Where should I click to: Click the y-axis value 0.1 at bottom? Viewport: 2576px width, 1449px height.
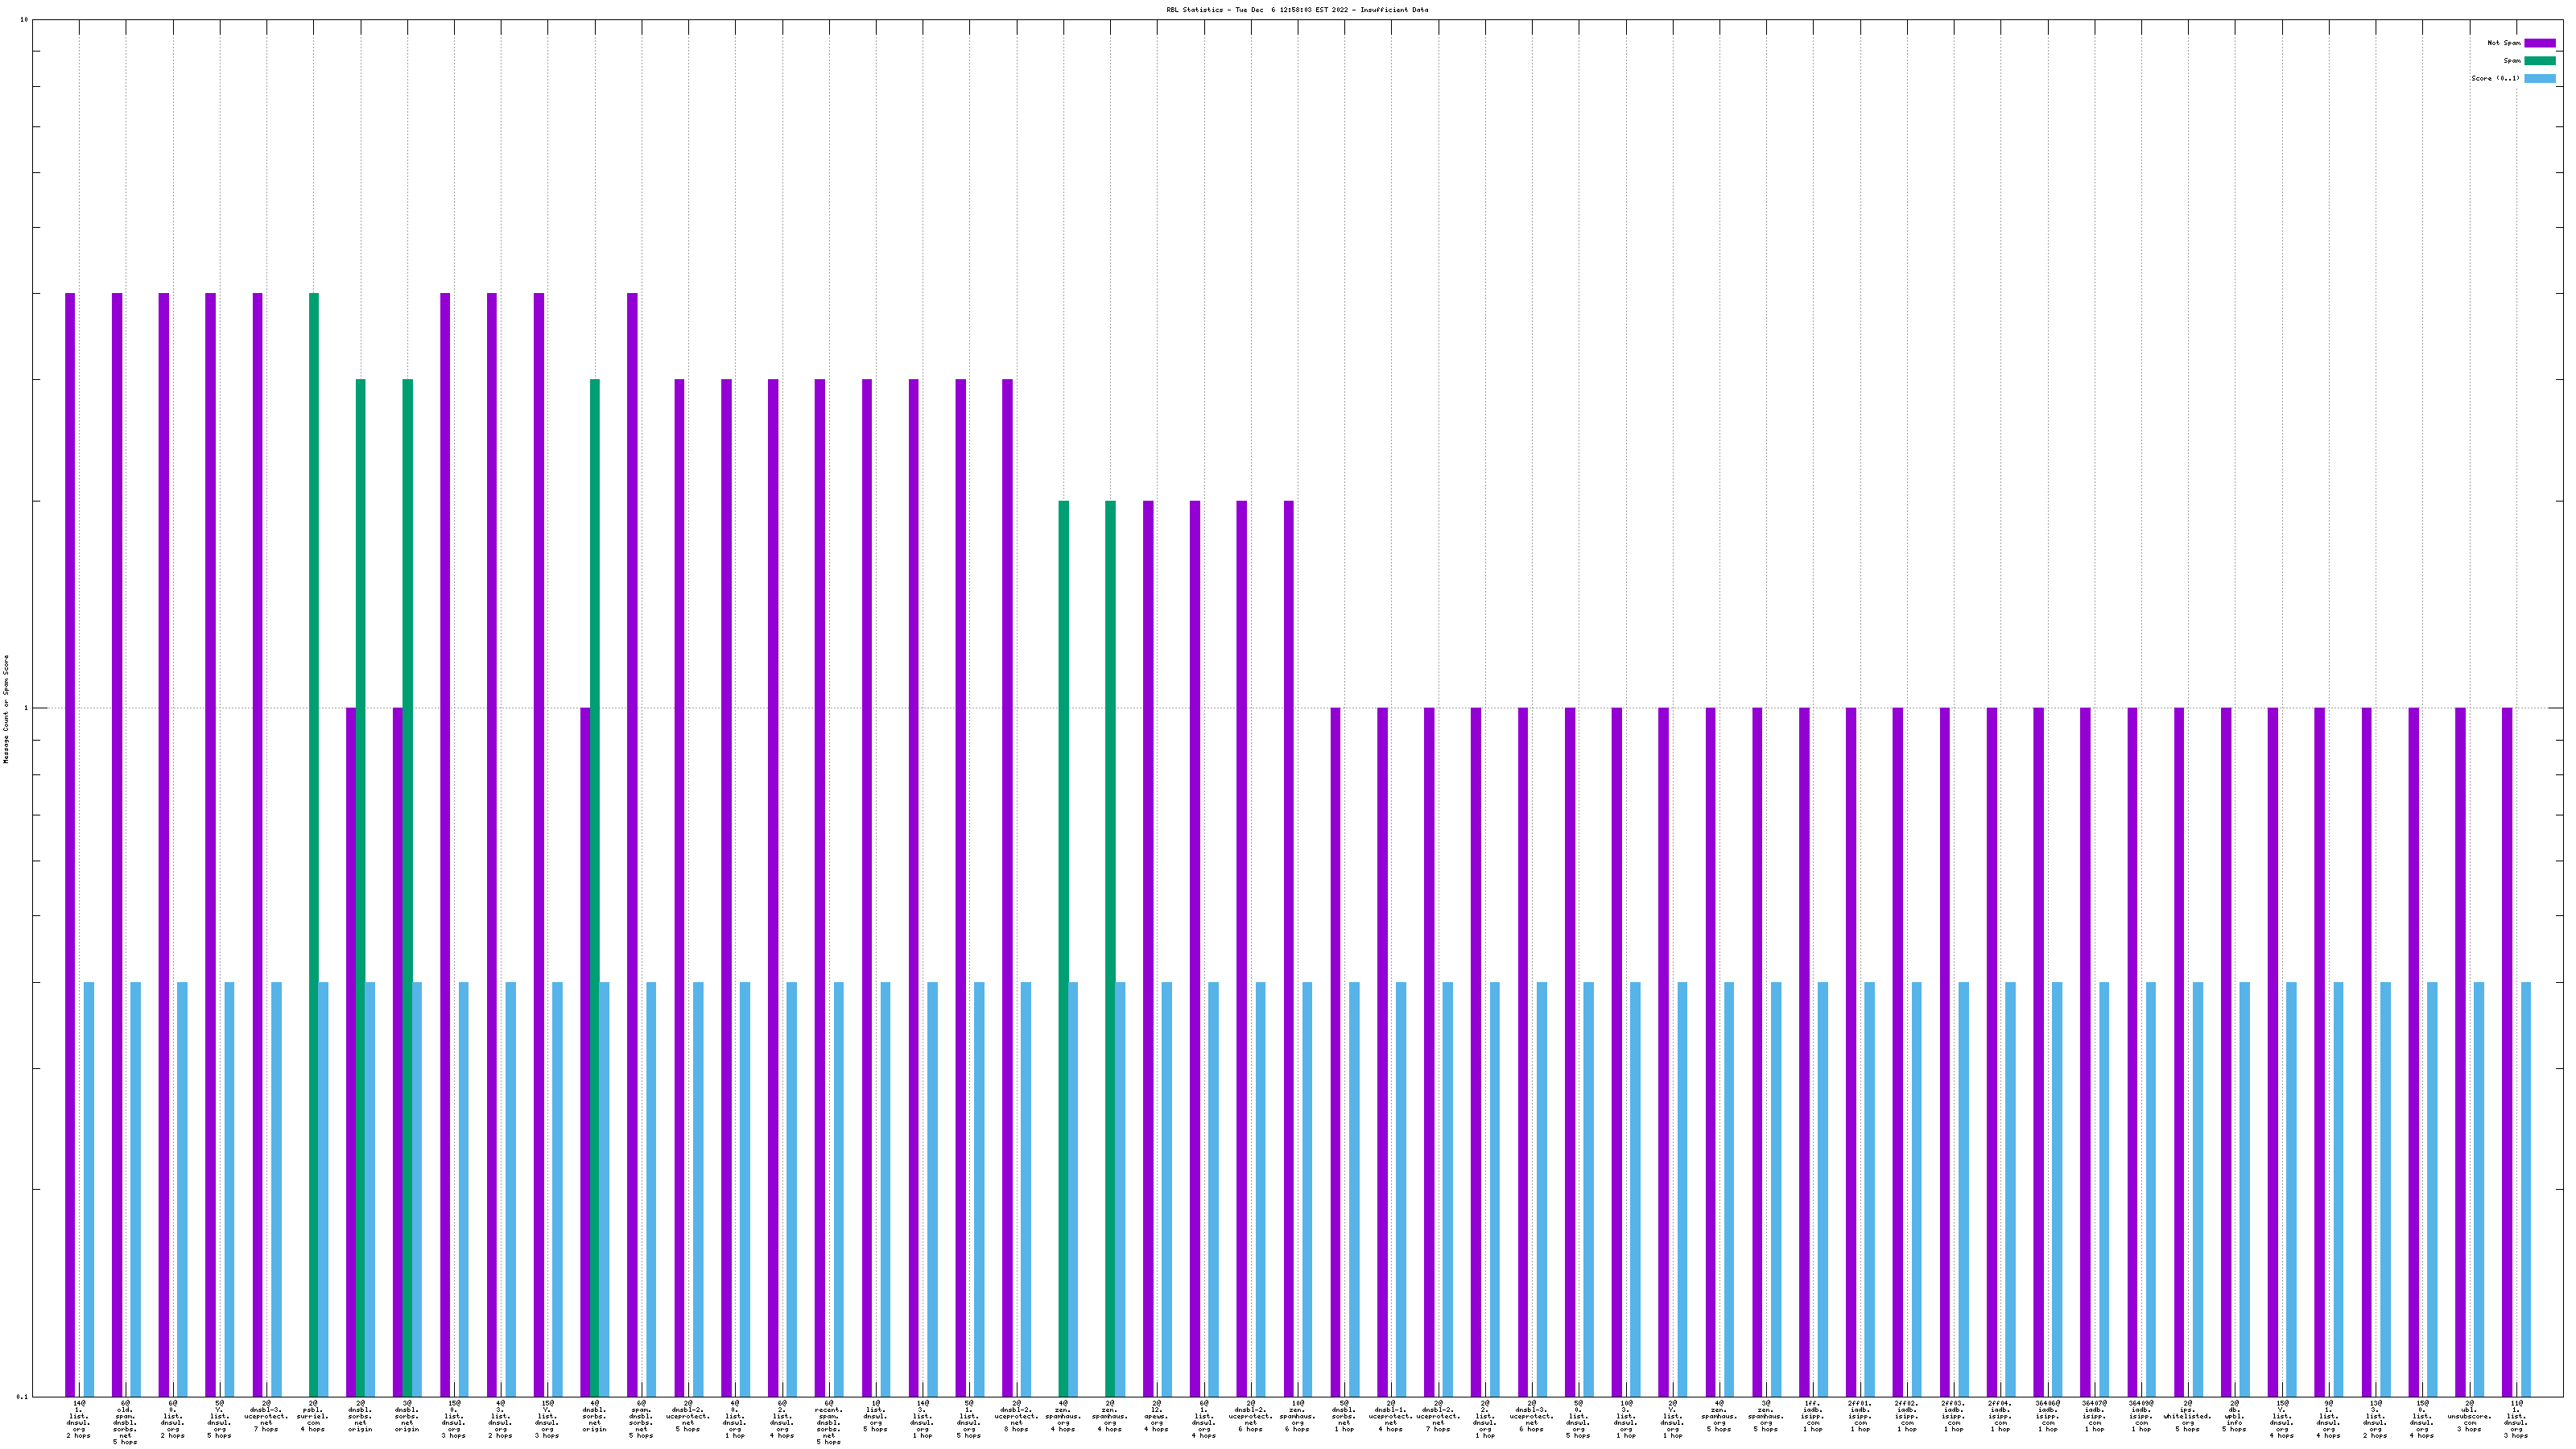pyautogui.click(x=21, y=1396)
